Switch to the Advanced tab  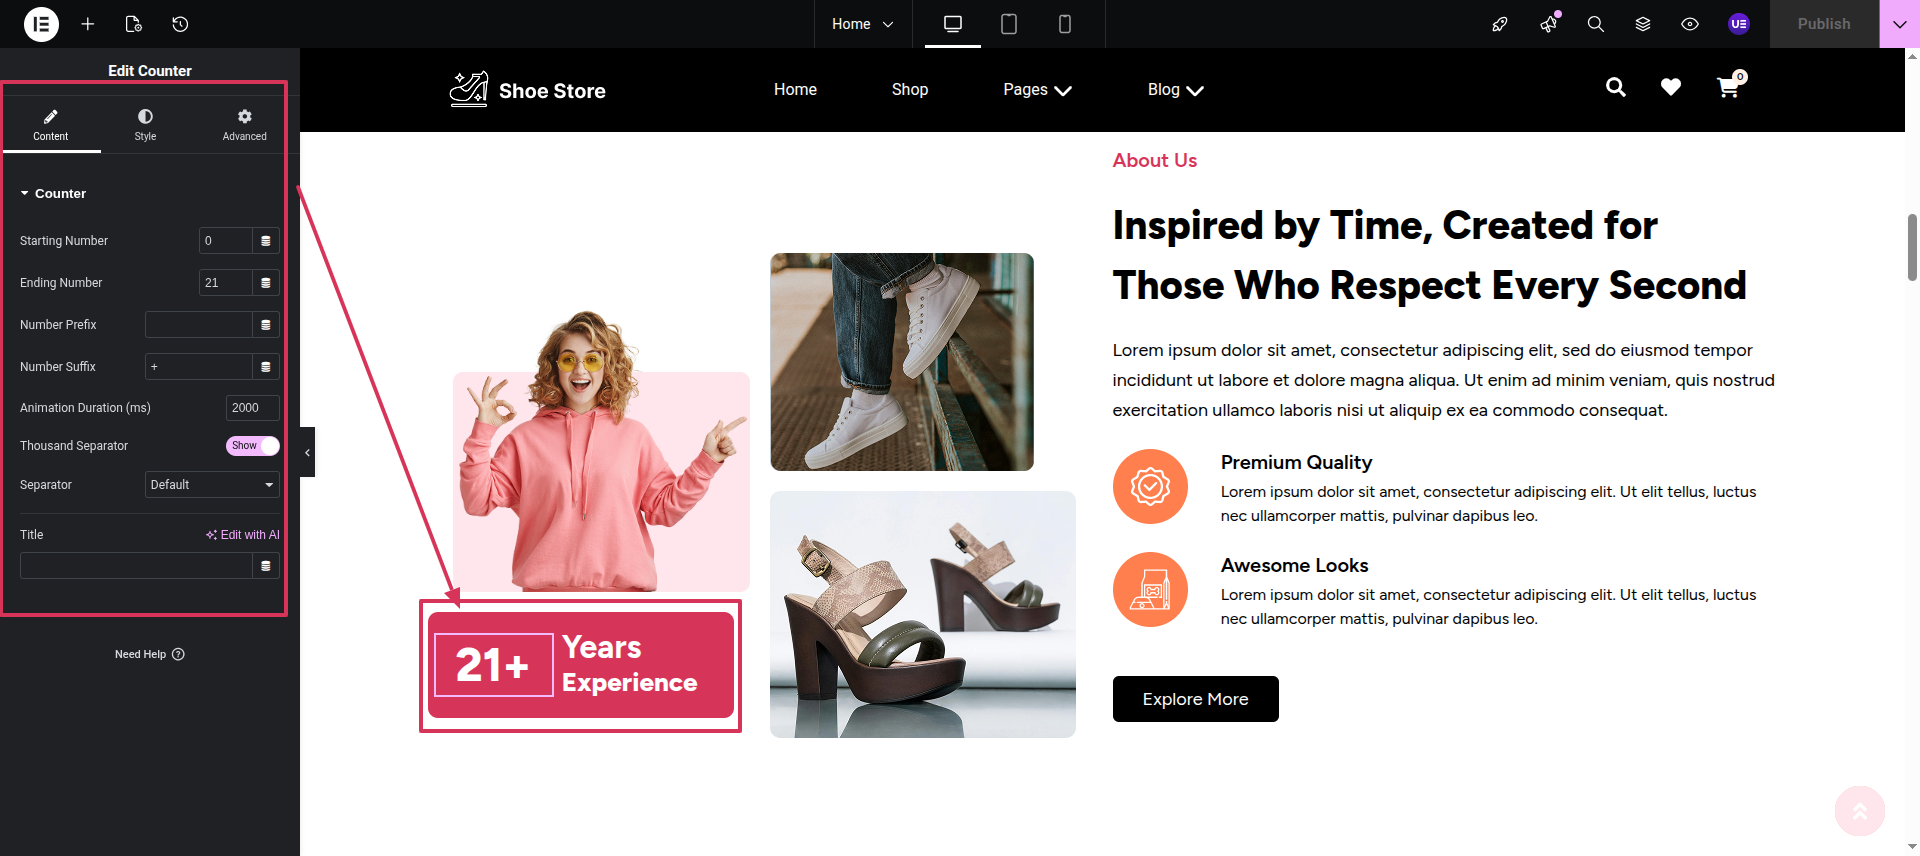click(x=244, y=125)
